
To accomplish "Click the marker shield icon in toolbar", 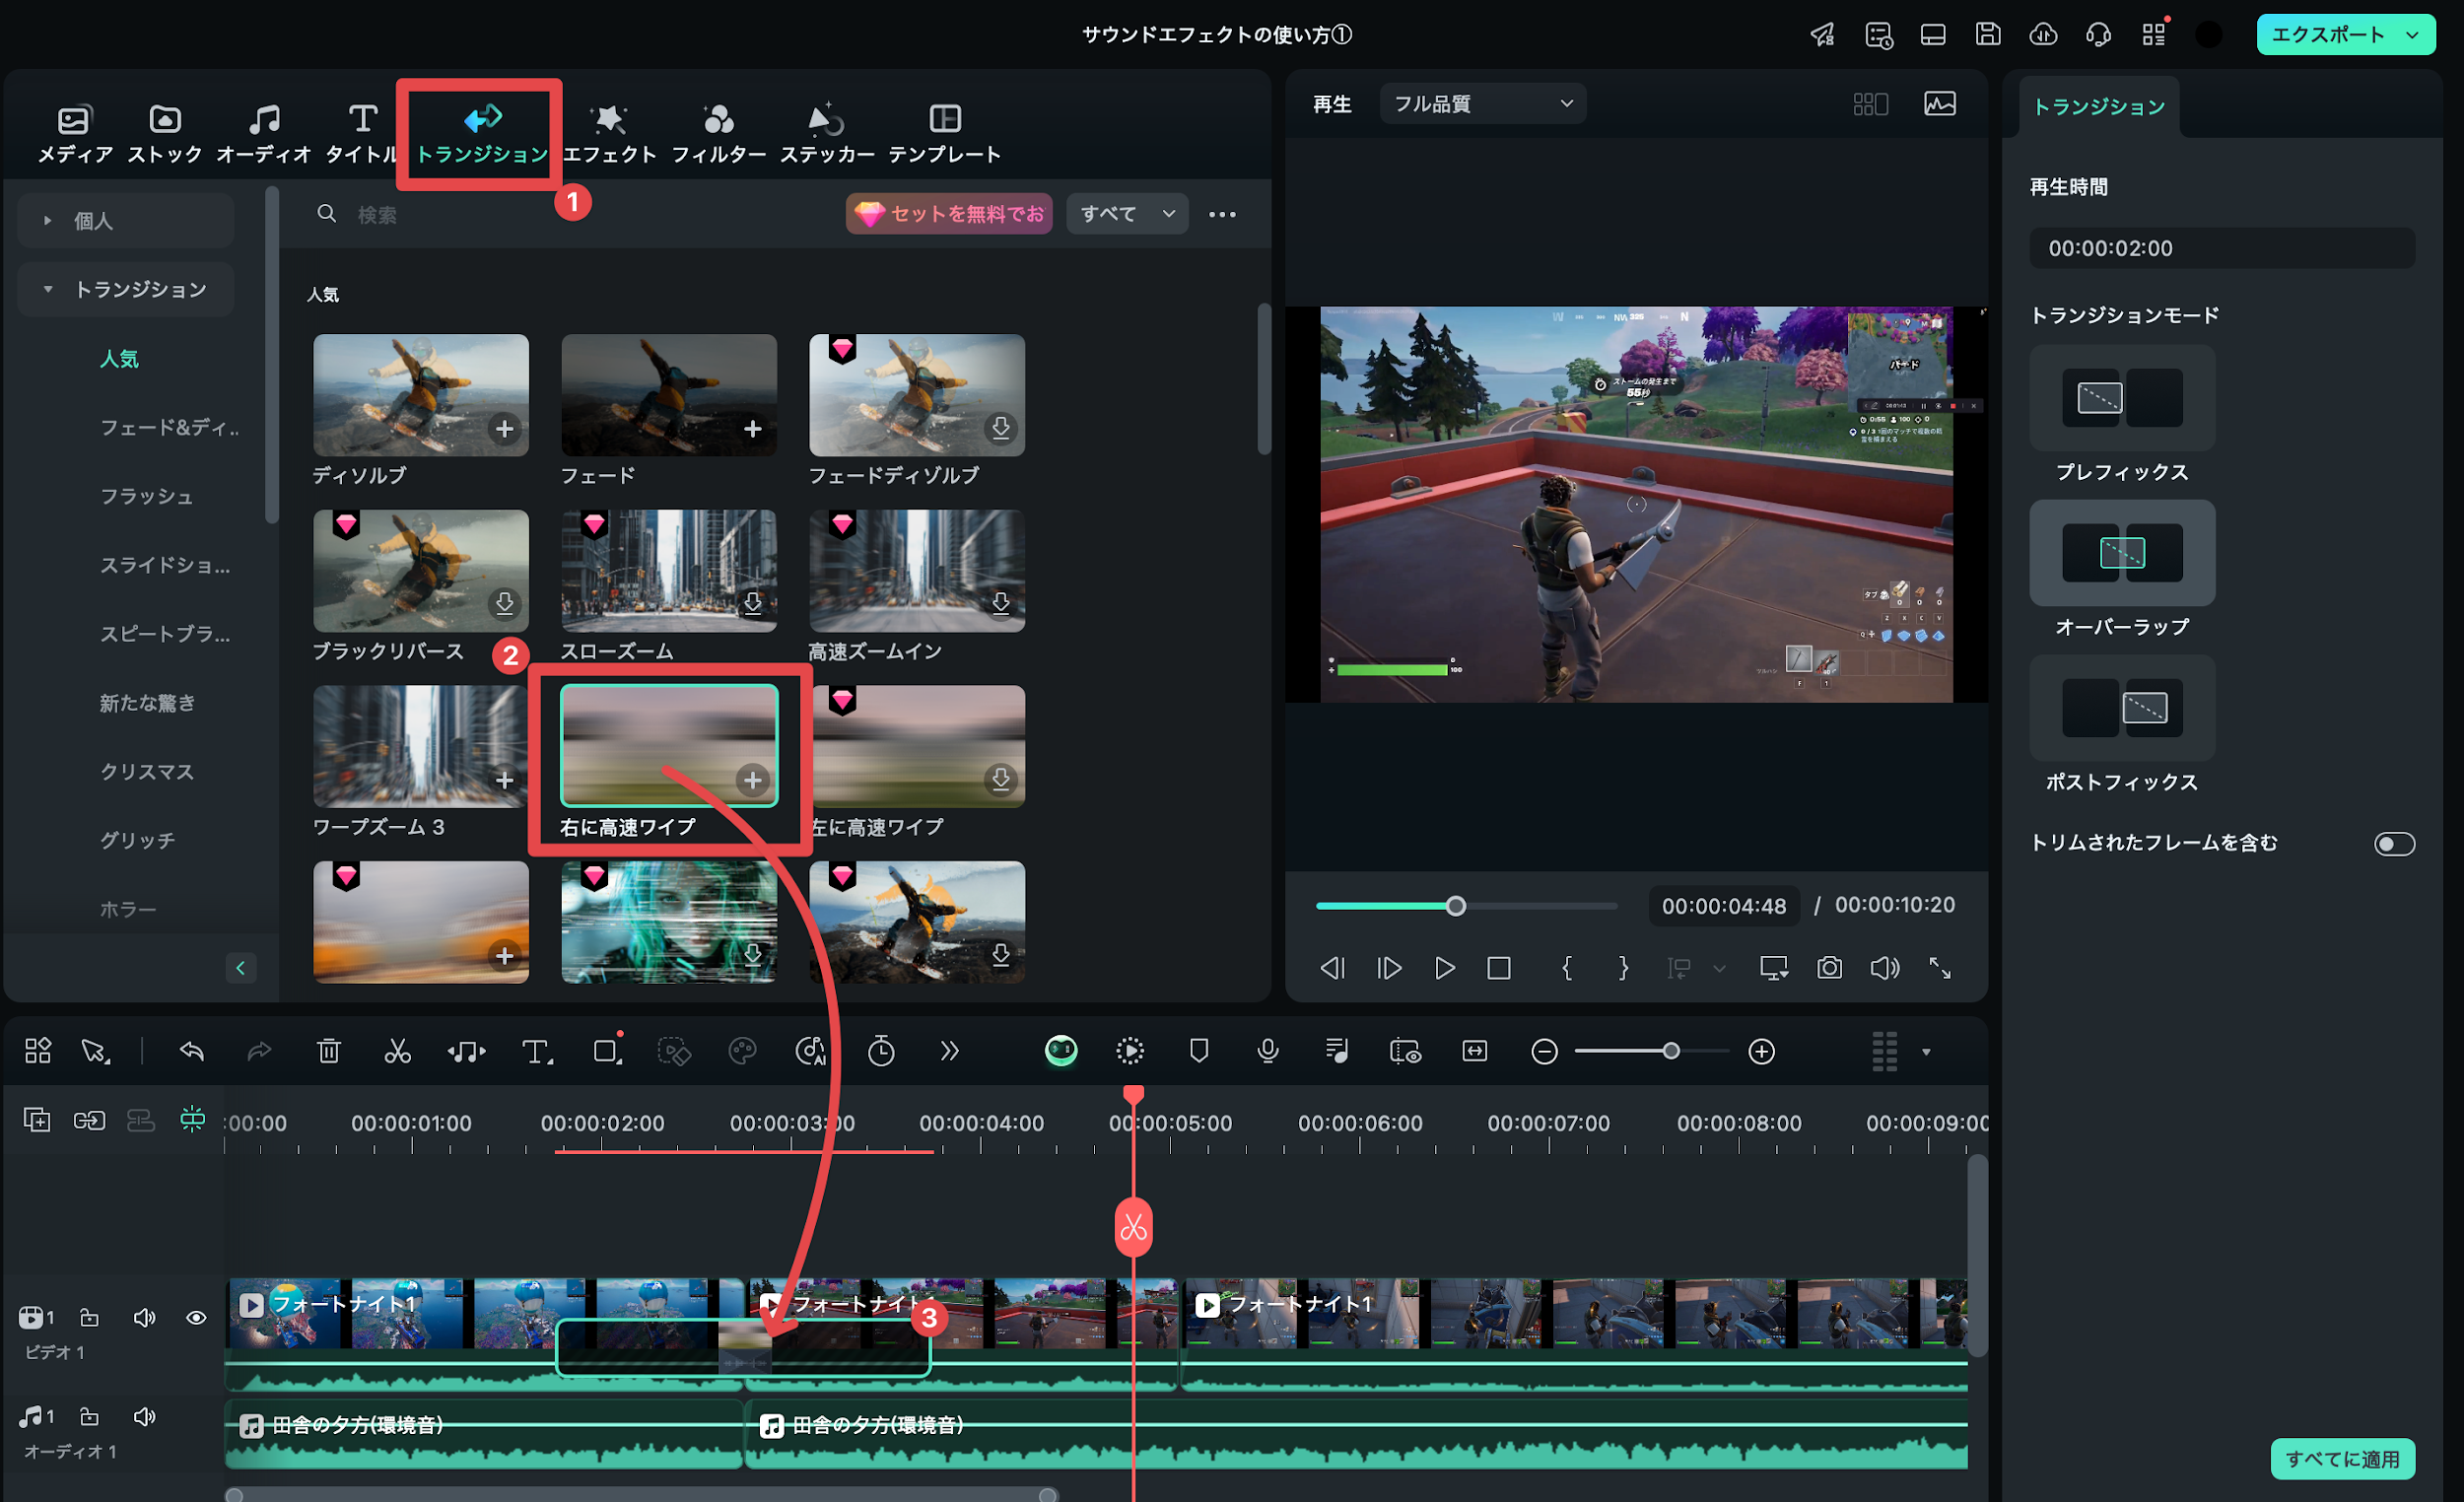I will coord(1199,1051).
